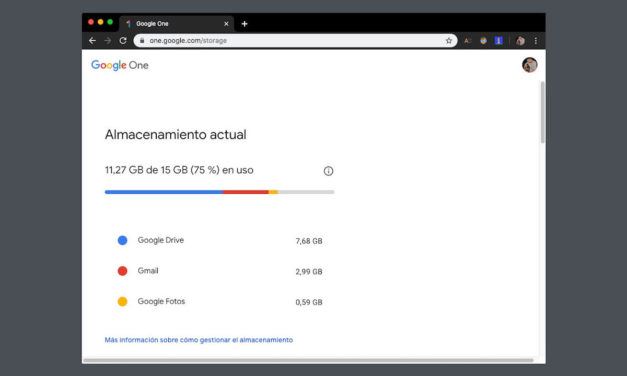The height and width of the screenshot is (376, 627).
Task: Open the Google account avatar on the page
Action: click(x=529, y=65)
